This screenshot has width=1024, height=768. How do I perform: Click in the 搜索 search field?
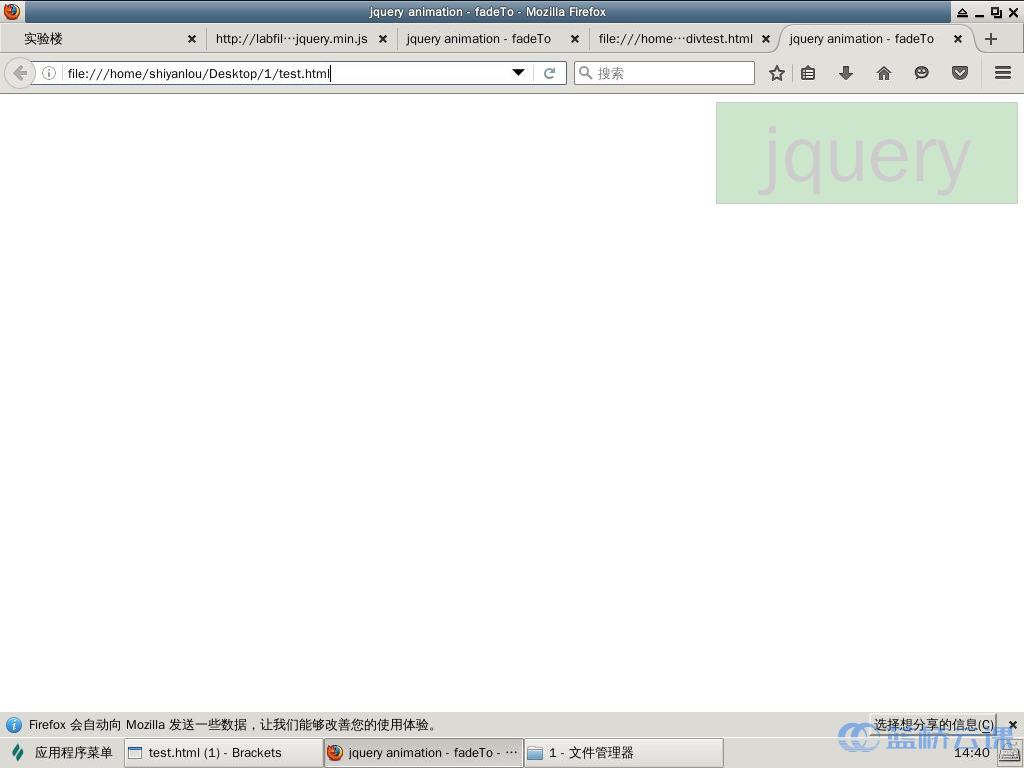[672, 73]
